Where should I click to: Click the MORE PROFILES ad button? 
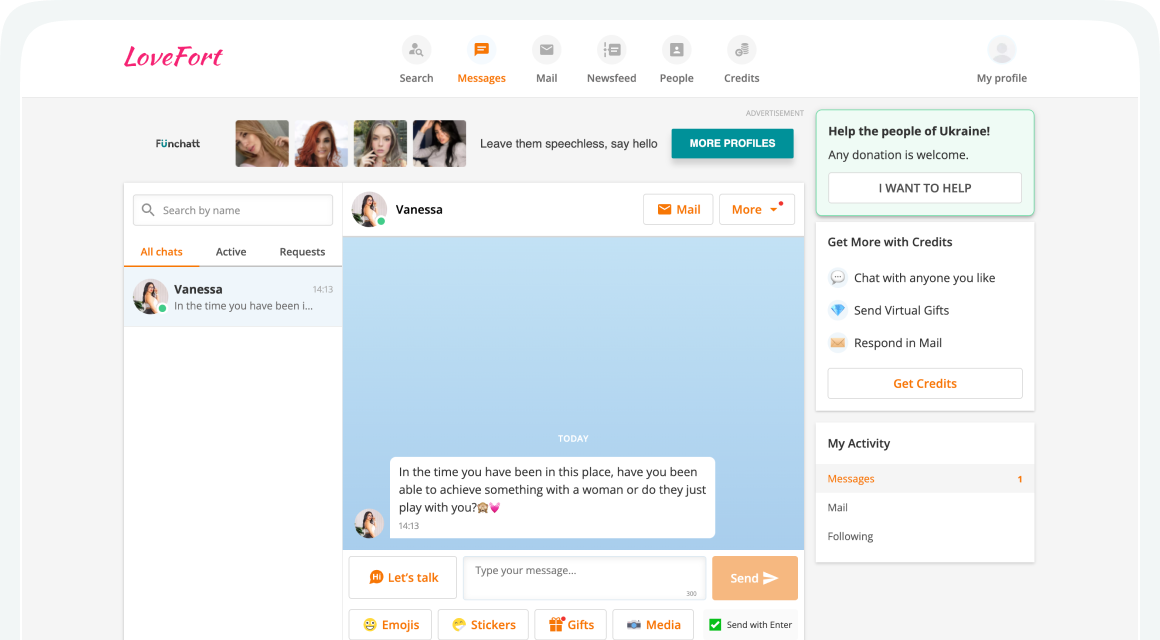tap(732, 143)
